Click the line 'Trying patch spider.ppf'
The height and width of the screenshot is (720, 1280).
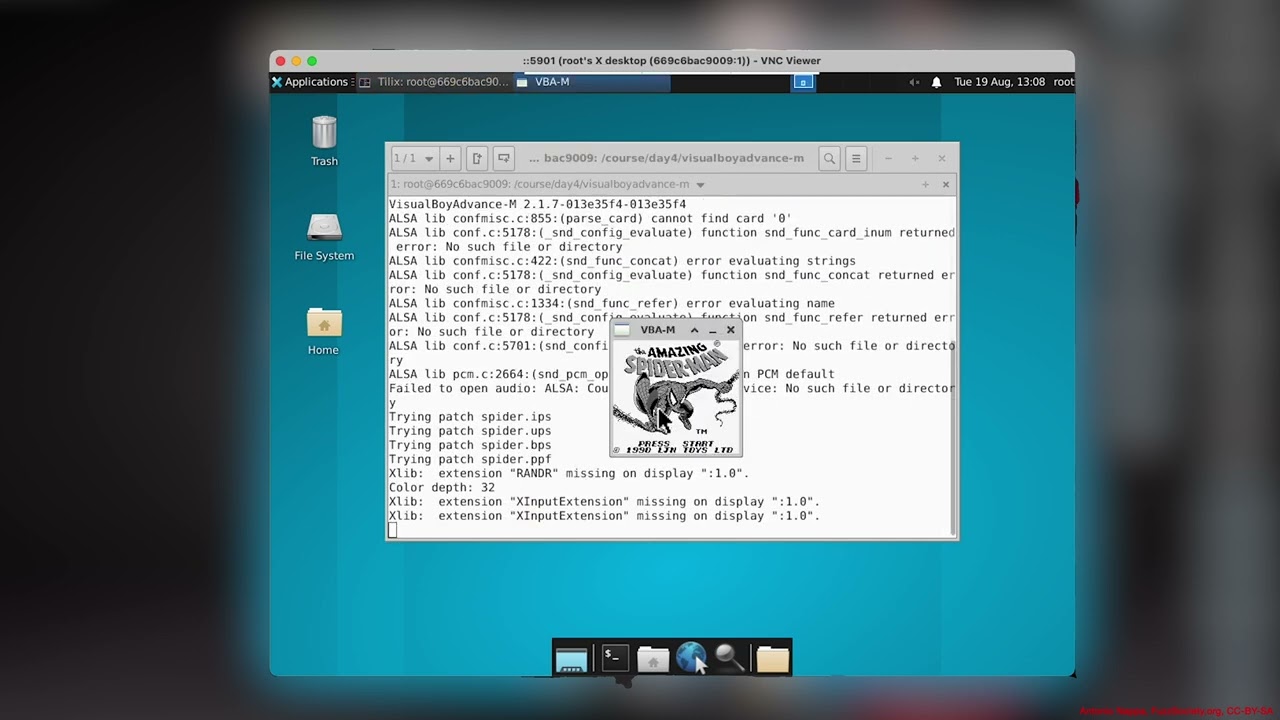470,459
